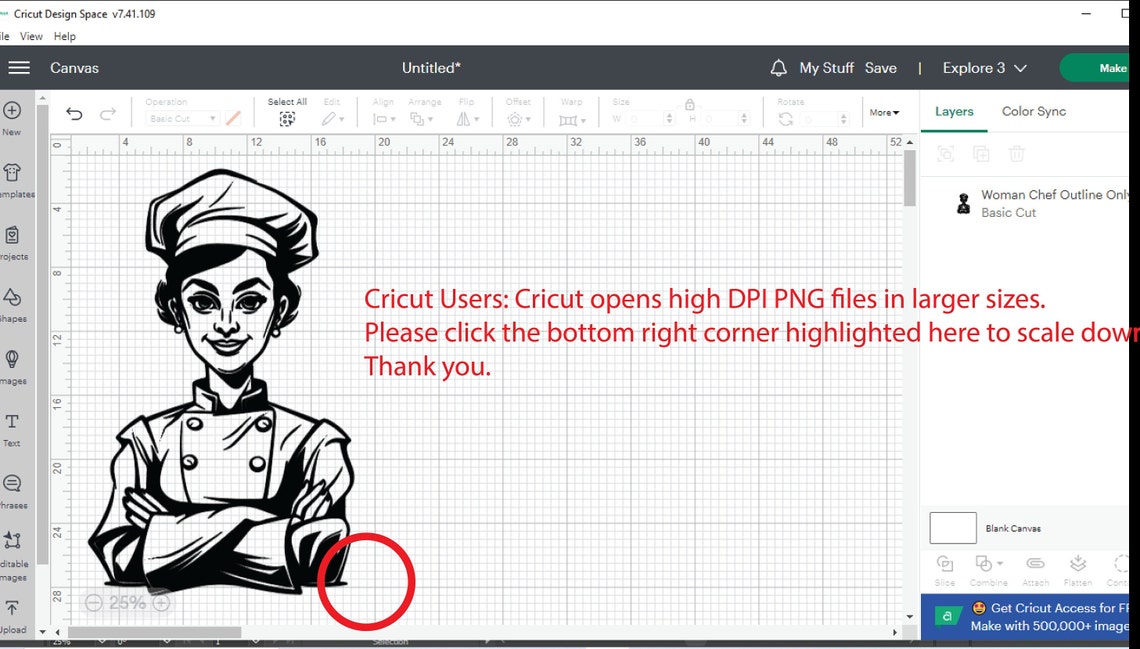
Task: Open the More toolbar dropdown
Action: (884, 113)
